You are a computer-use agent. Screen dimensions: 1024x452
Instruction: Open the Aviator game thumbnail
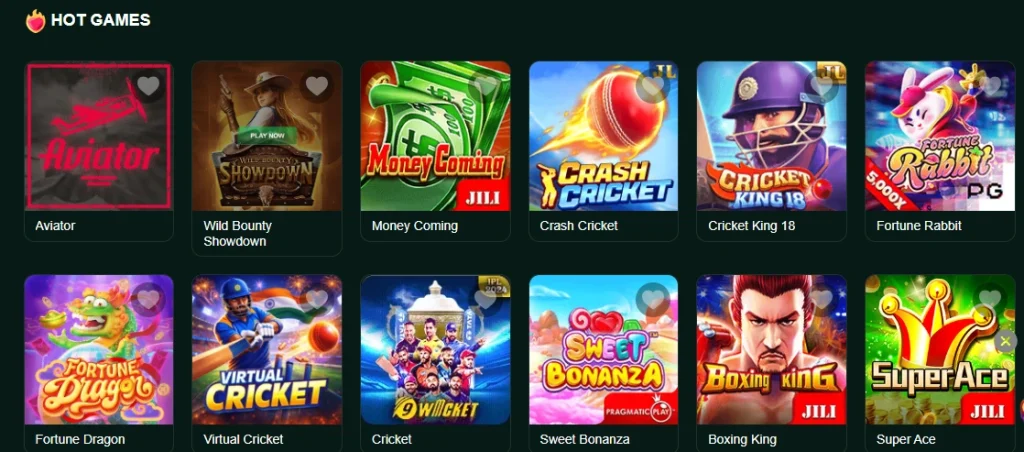[99, 136]
